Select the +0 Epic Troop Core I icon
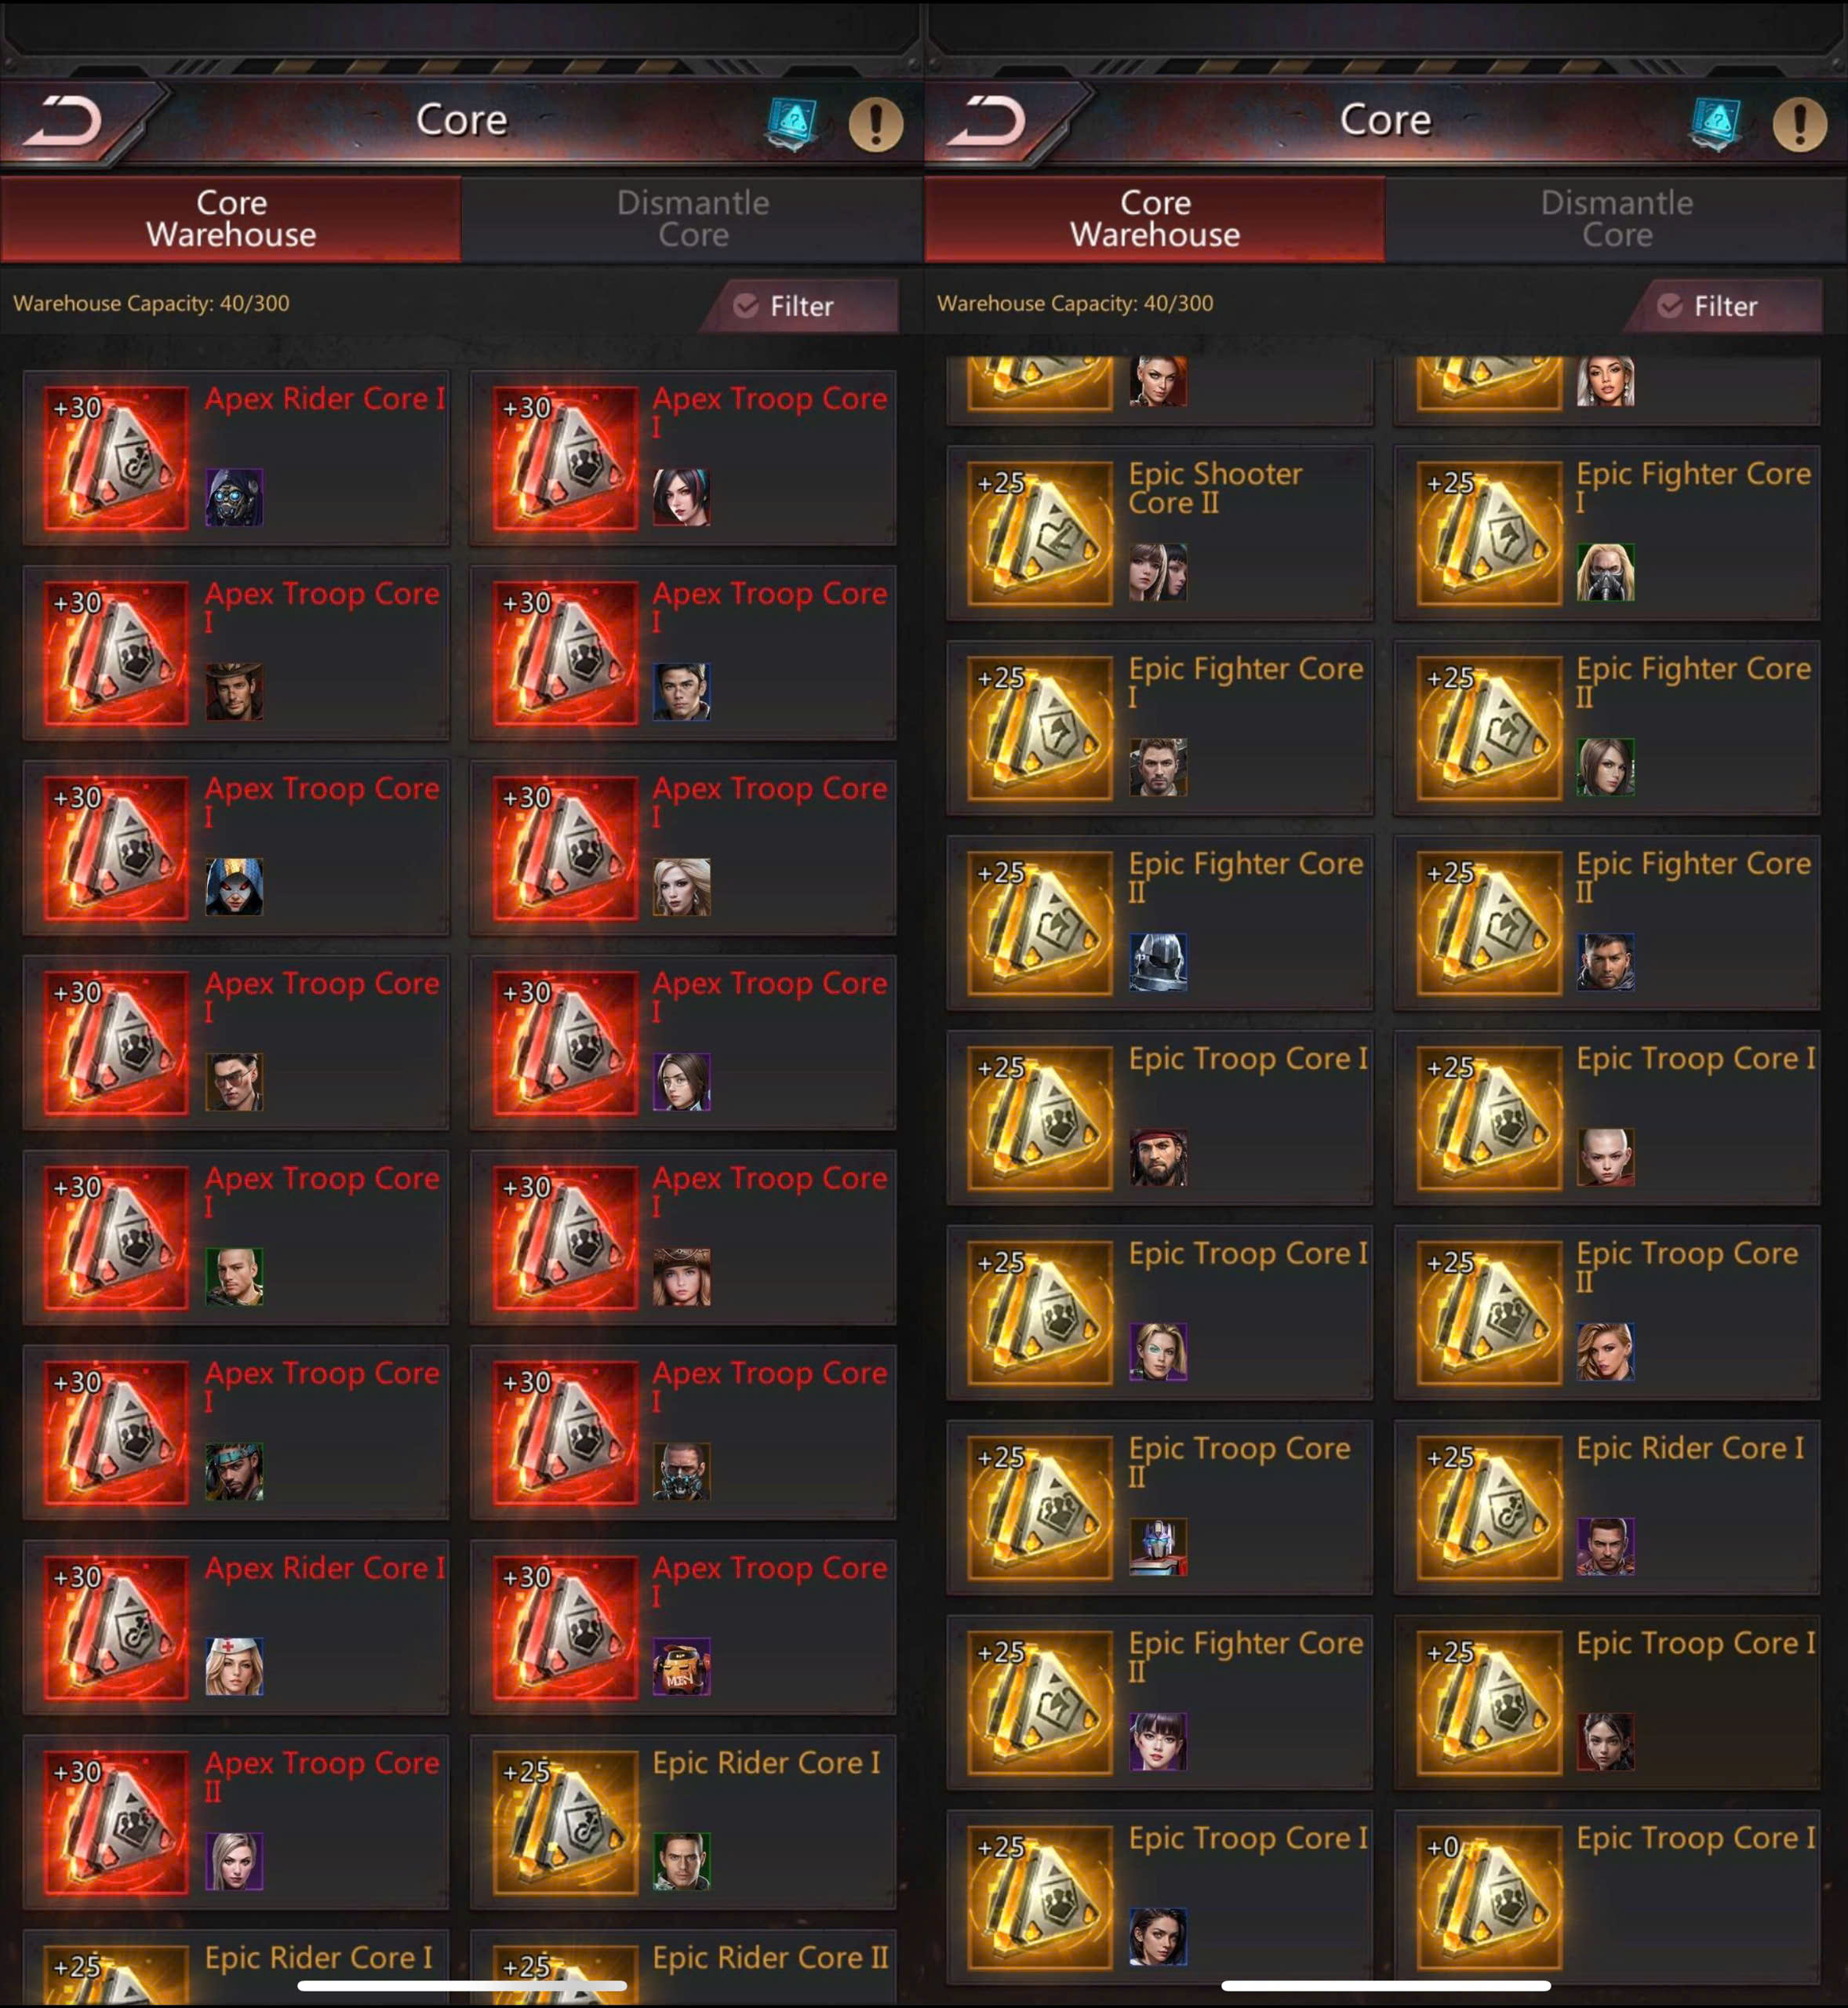The width and height of the screenshot is (1848, 2008). tap(1489, 1897)
